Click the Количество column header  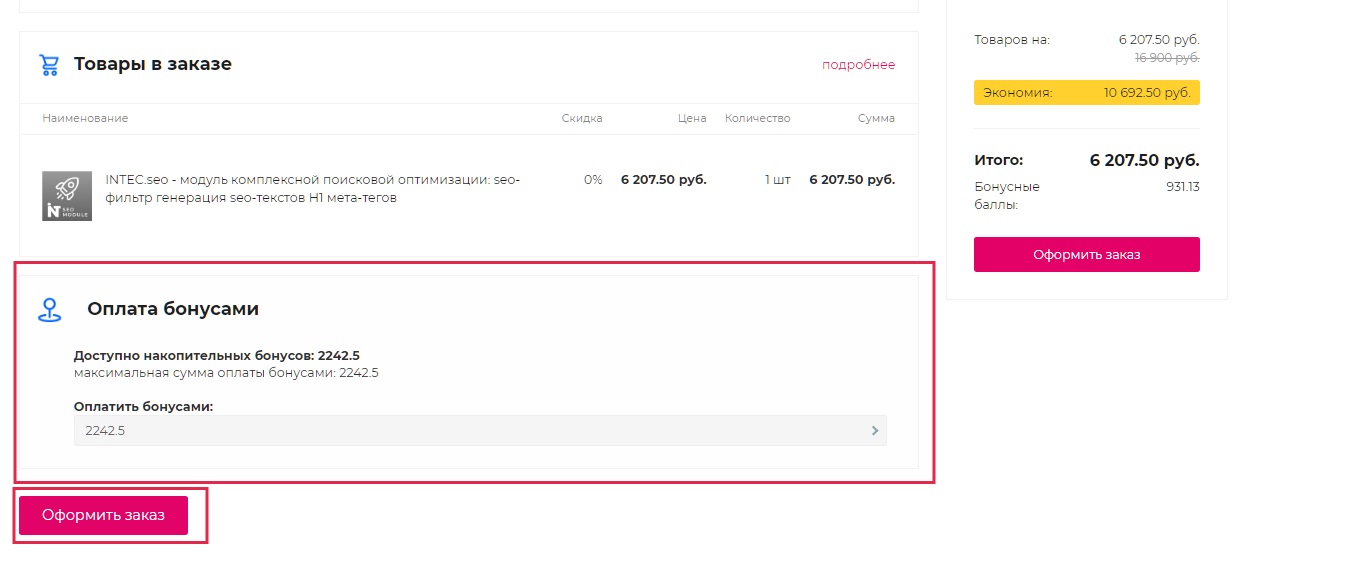757,118
